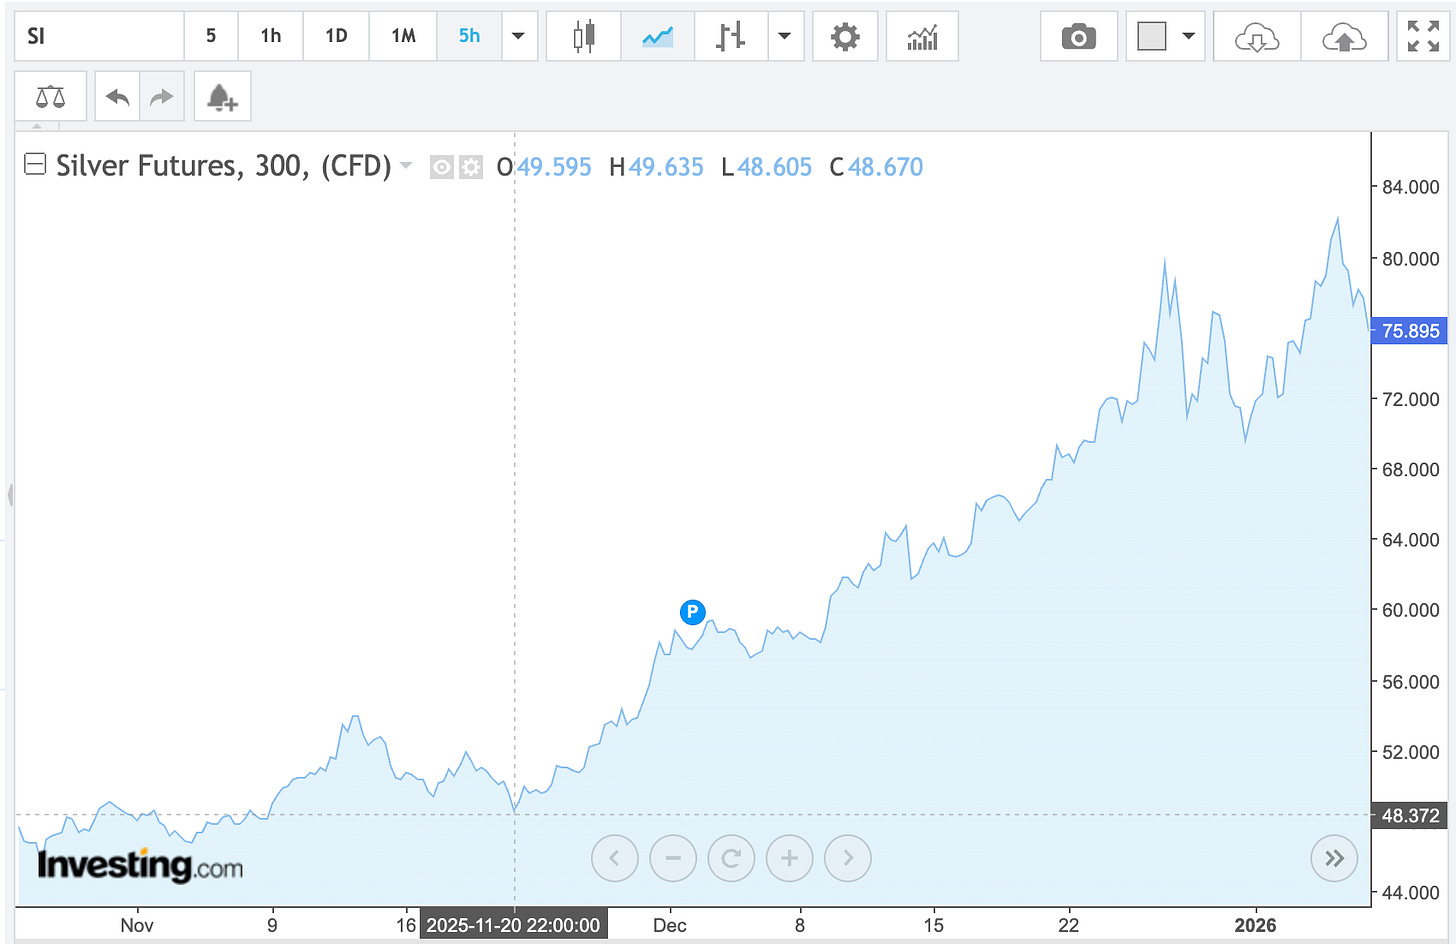The width and height of the screenshot is (1456, 944).
Task: Open chart settings gear
Action: tap(845, 37)
